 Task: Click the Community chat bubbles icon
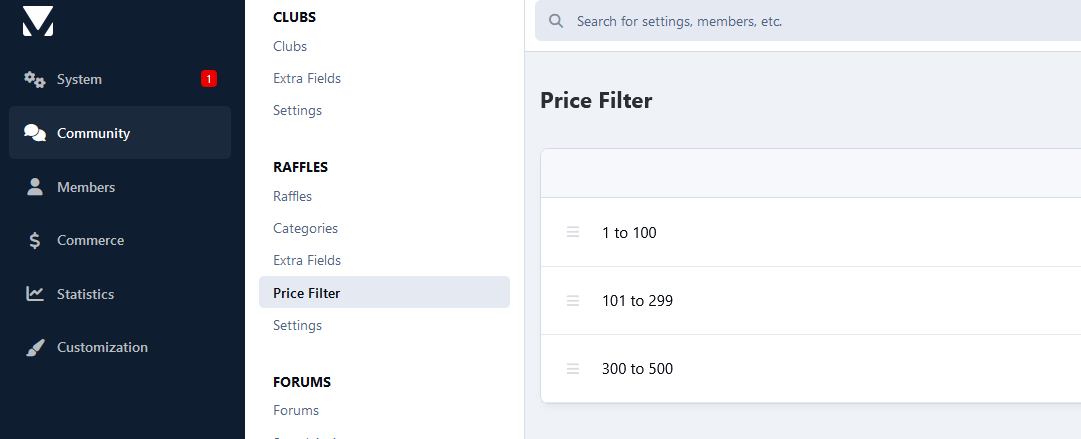(34, 133)
